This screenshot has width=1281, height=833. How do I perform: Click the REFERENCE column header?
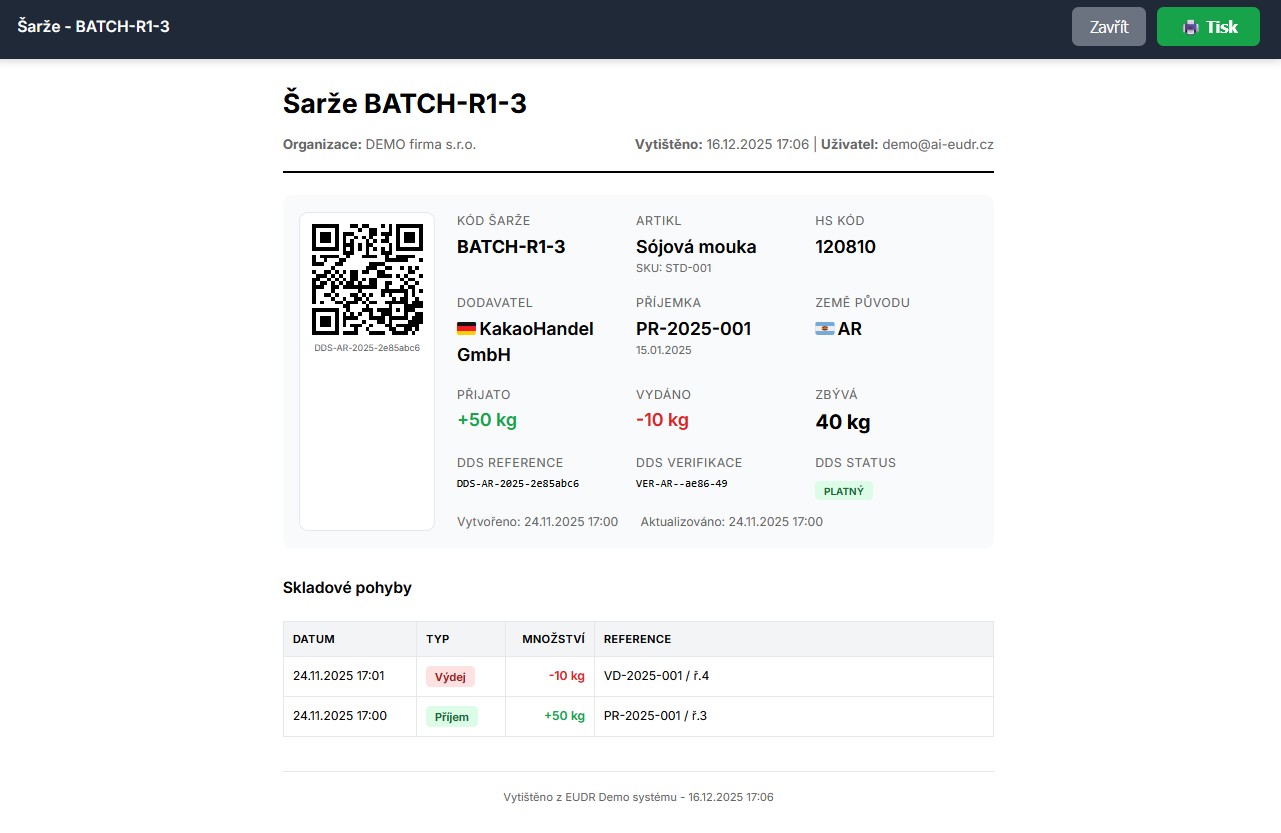pos(637,639)
